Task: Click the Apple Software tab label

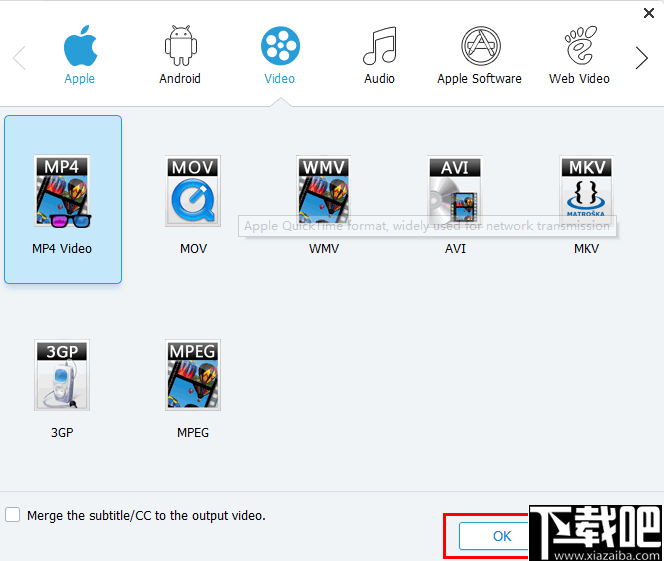Action: pos(479,79)
